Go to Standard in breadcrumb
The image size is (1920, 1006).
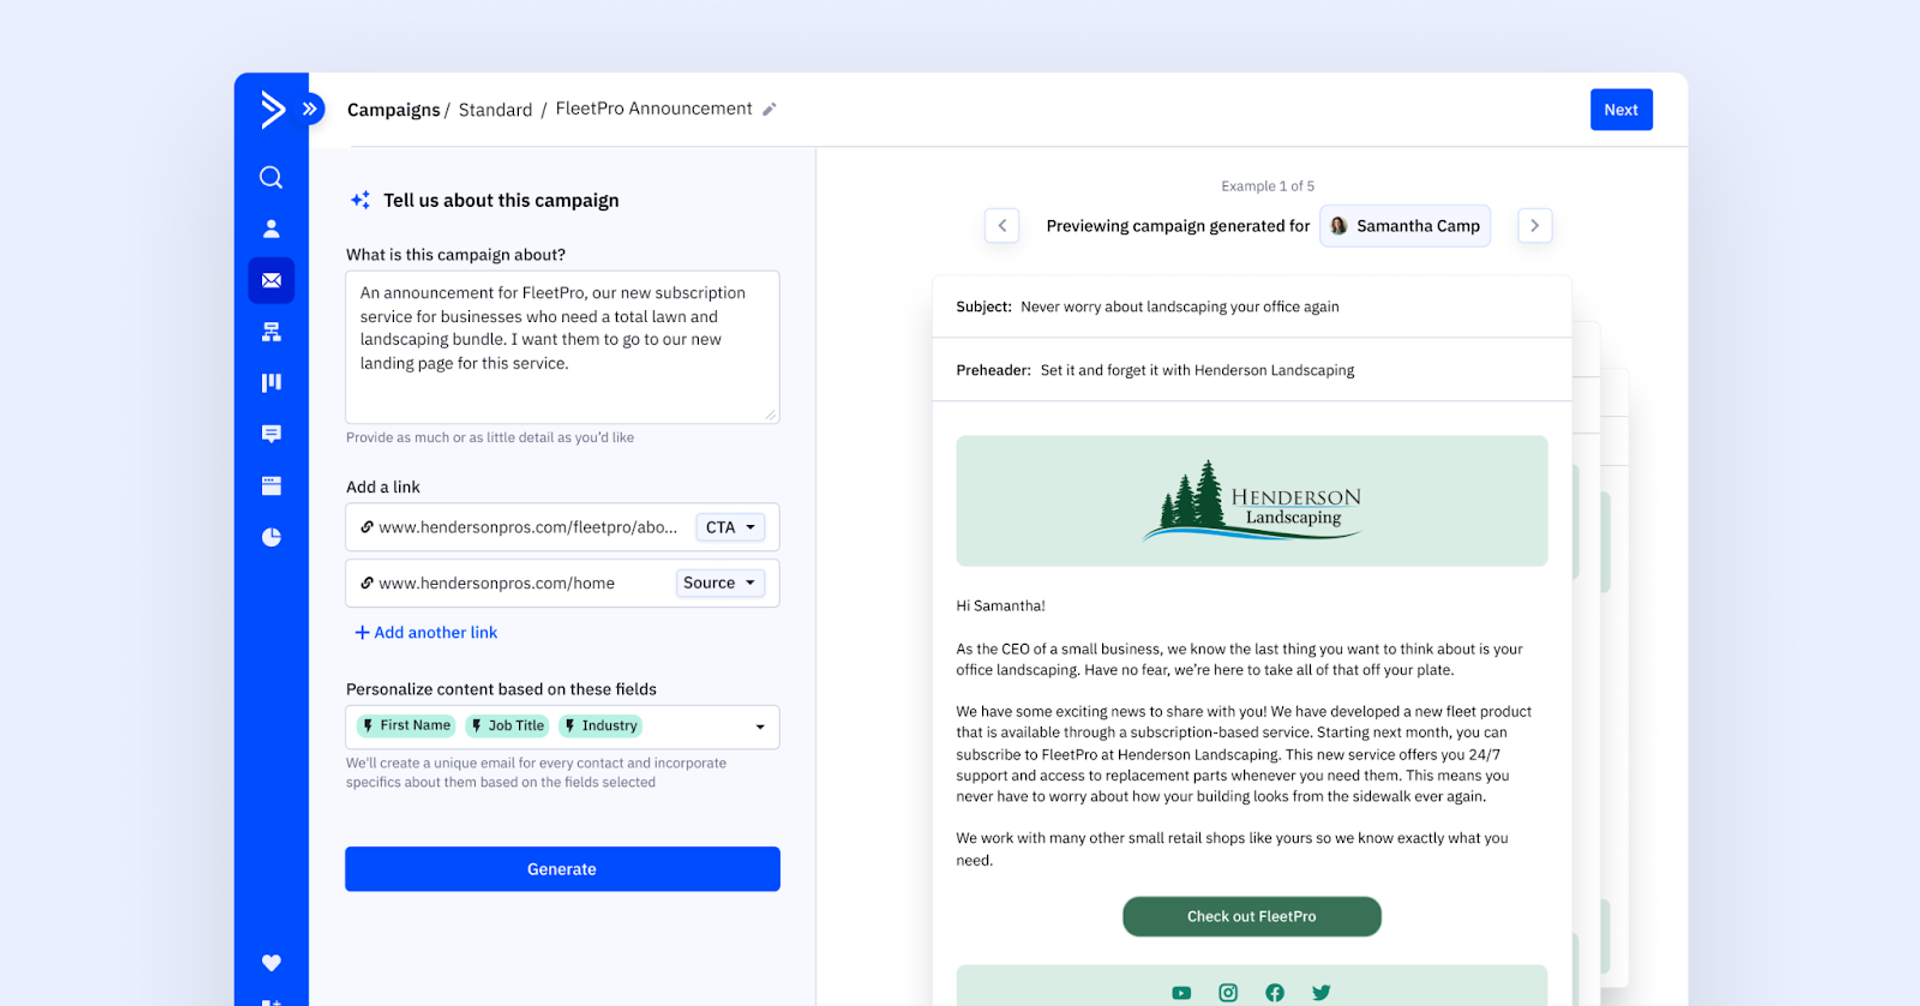tap(495, 110)
